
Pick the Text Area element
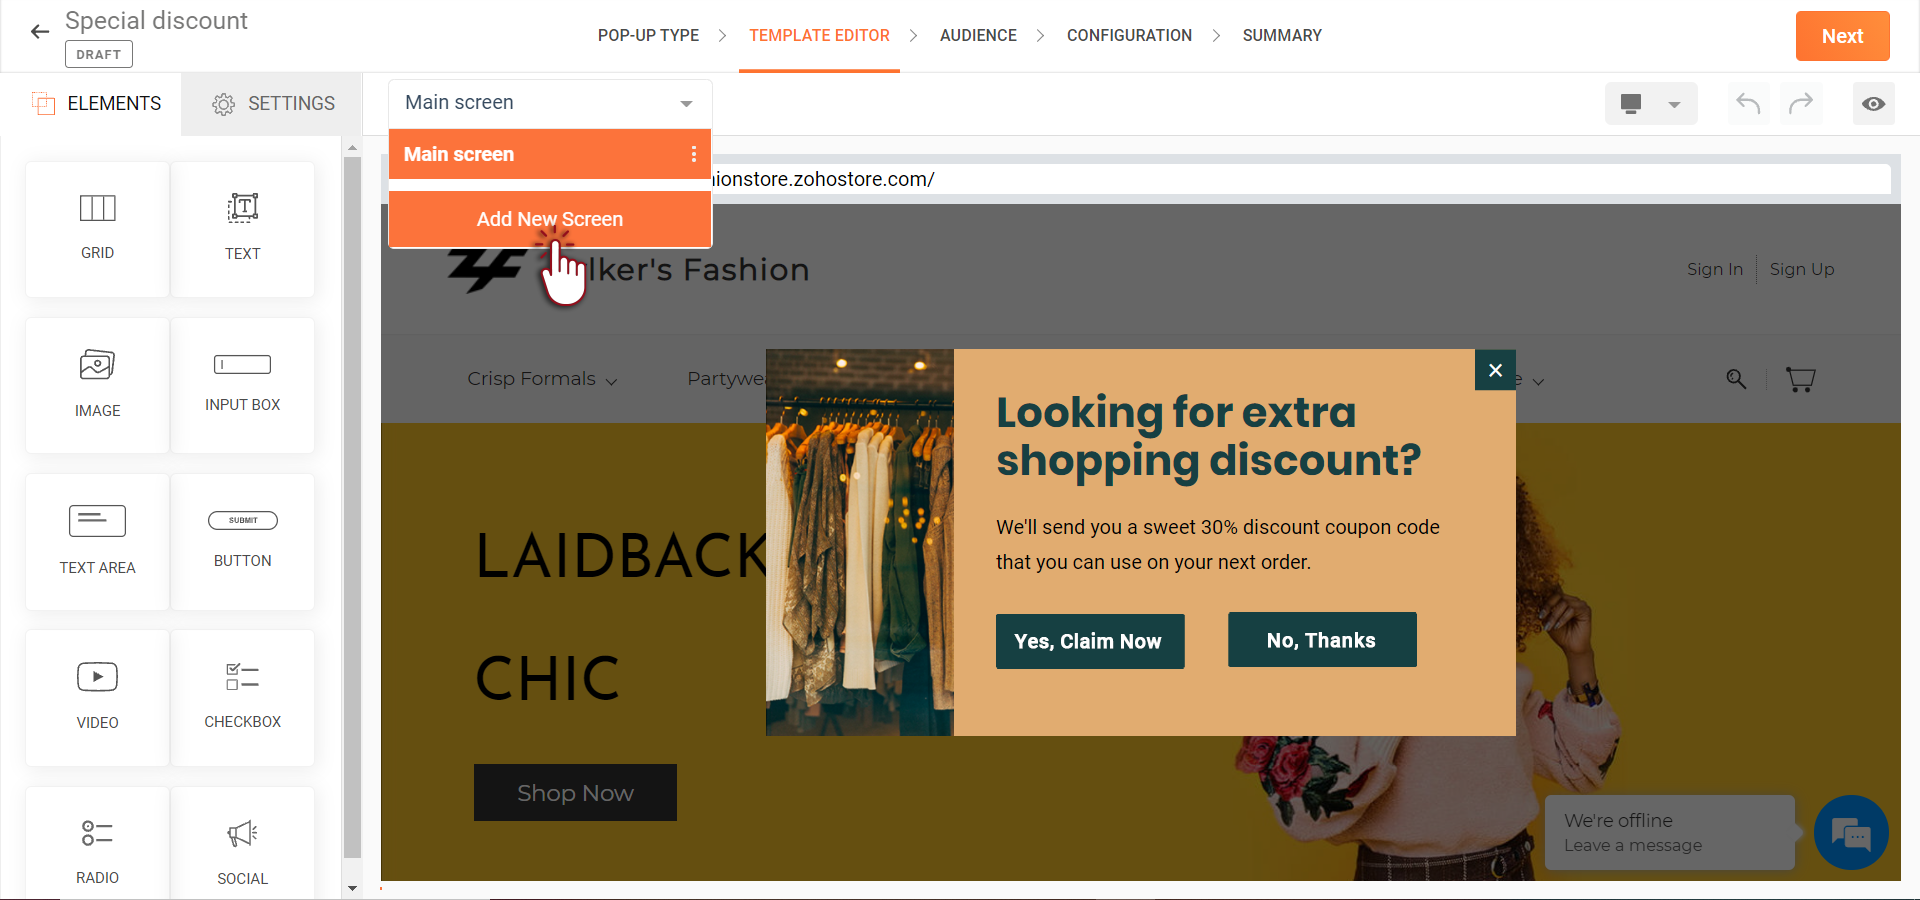[x=97, y=542]
